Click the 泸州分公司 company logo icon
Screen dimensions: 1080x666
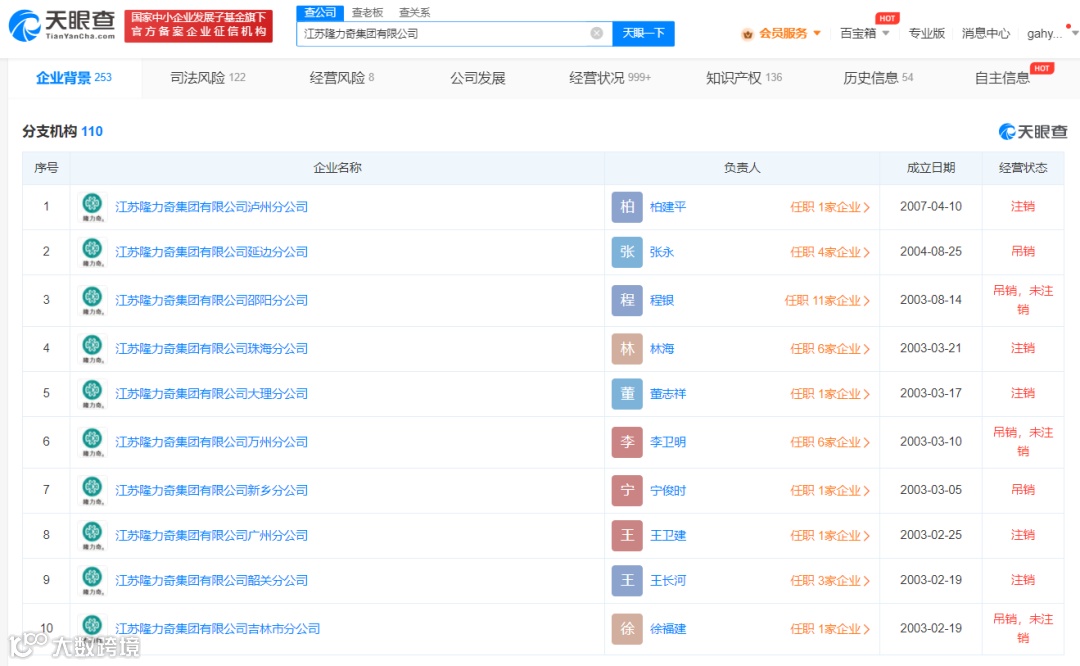coord(92,207)
